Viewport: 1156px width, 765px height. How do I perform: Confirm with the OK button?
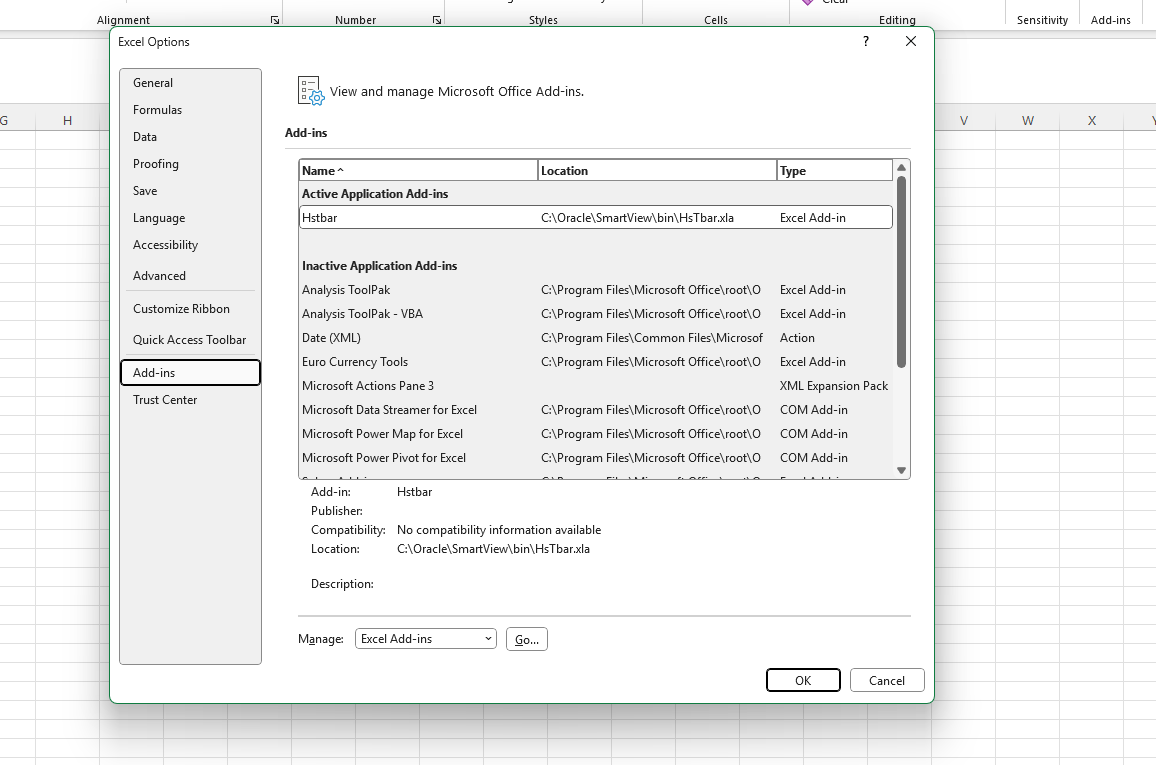[x=803, y=680]
